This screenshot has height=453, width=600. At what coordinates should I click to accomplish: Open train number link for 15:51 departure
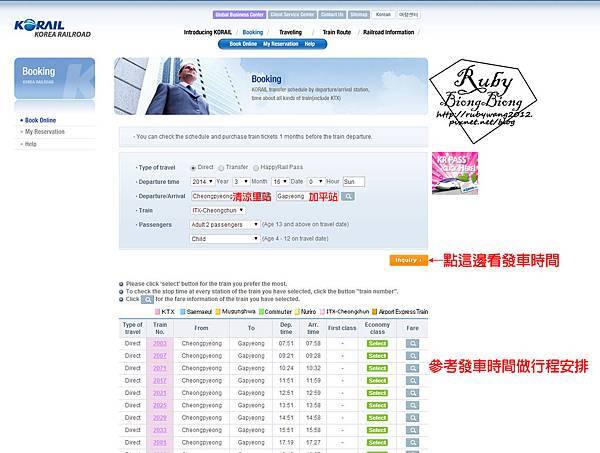[160, 430]
